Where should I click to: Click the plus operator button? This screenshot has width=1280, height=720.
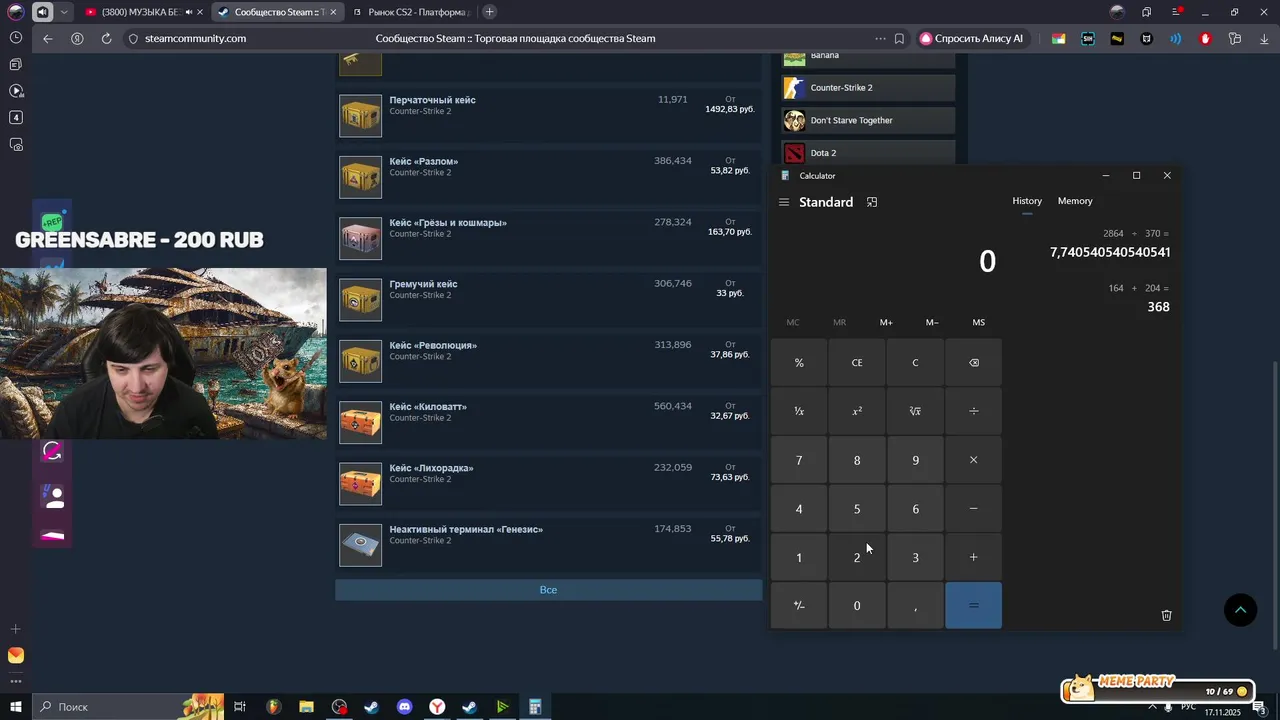[973, 557]
